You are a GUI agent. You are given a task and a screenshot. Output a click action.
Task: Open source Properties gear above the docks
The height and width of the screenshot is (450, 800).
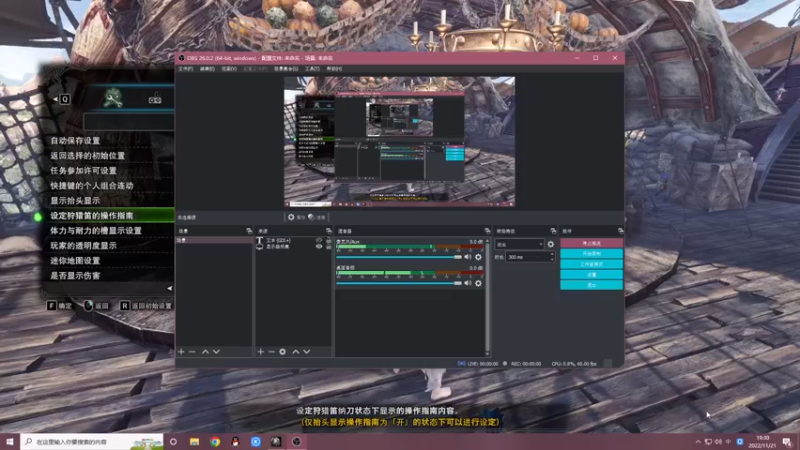295,217
